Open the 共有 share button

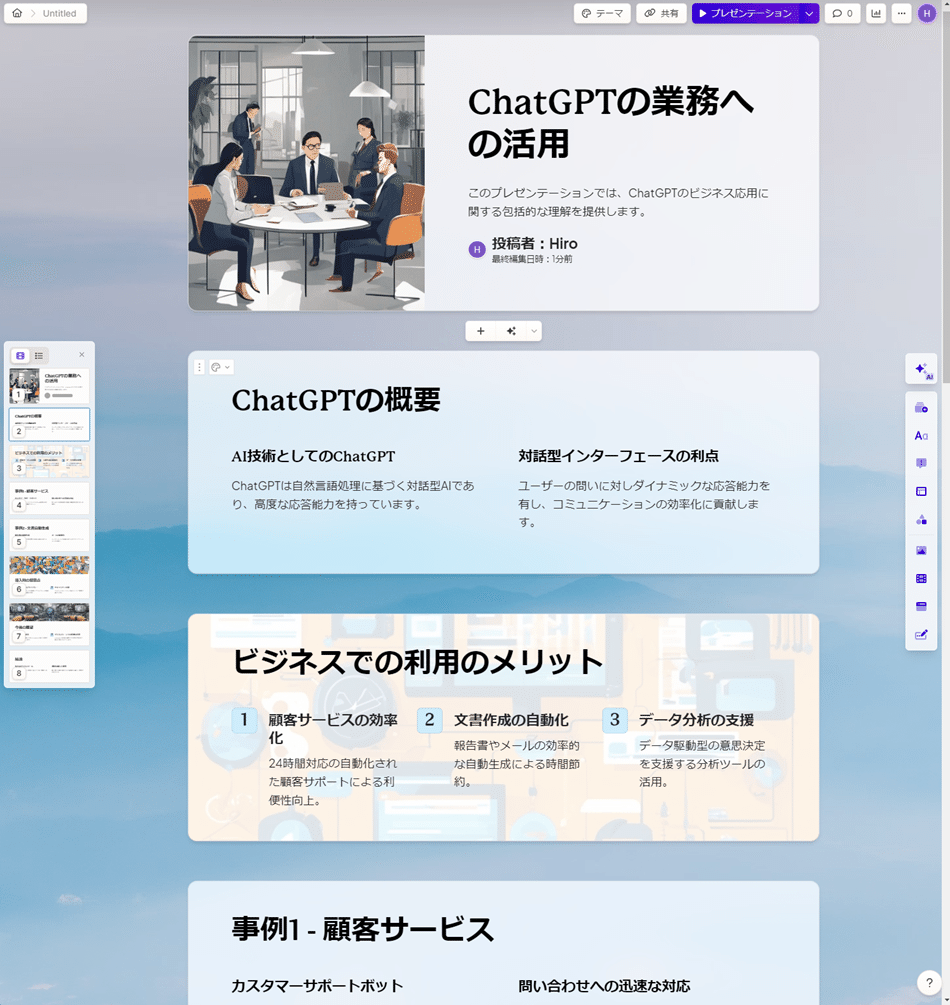[662, 13]
